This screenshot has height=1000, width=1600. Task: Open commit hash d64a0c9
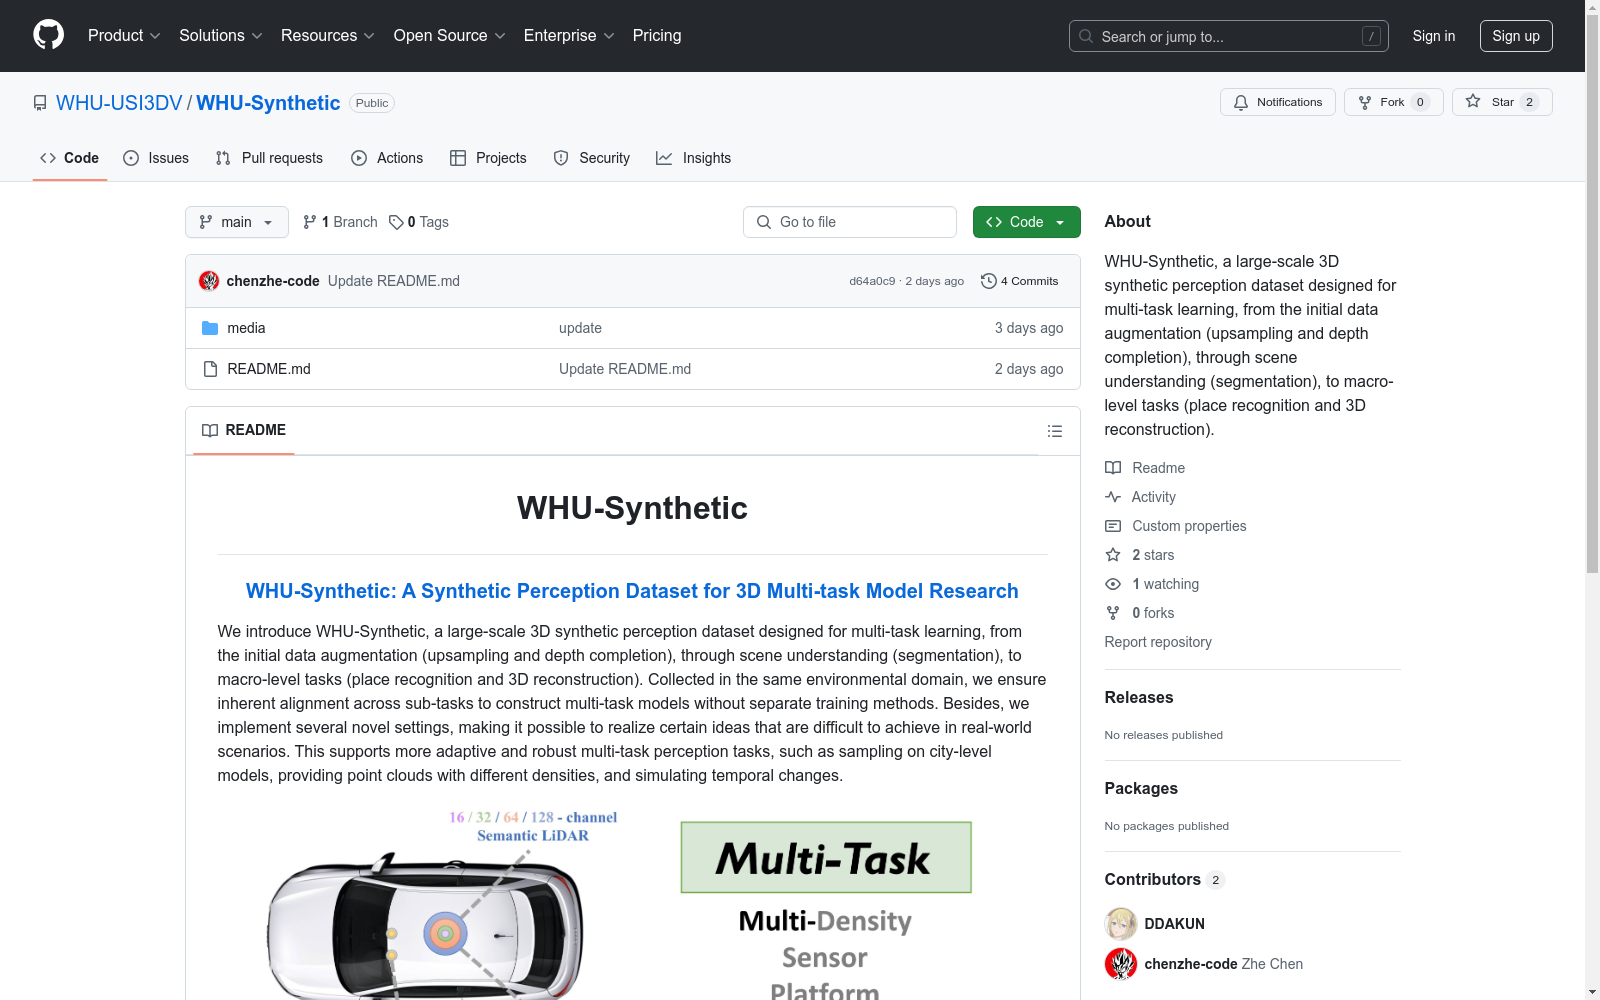(872, 281)
